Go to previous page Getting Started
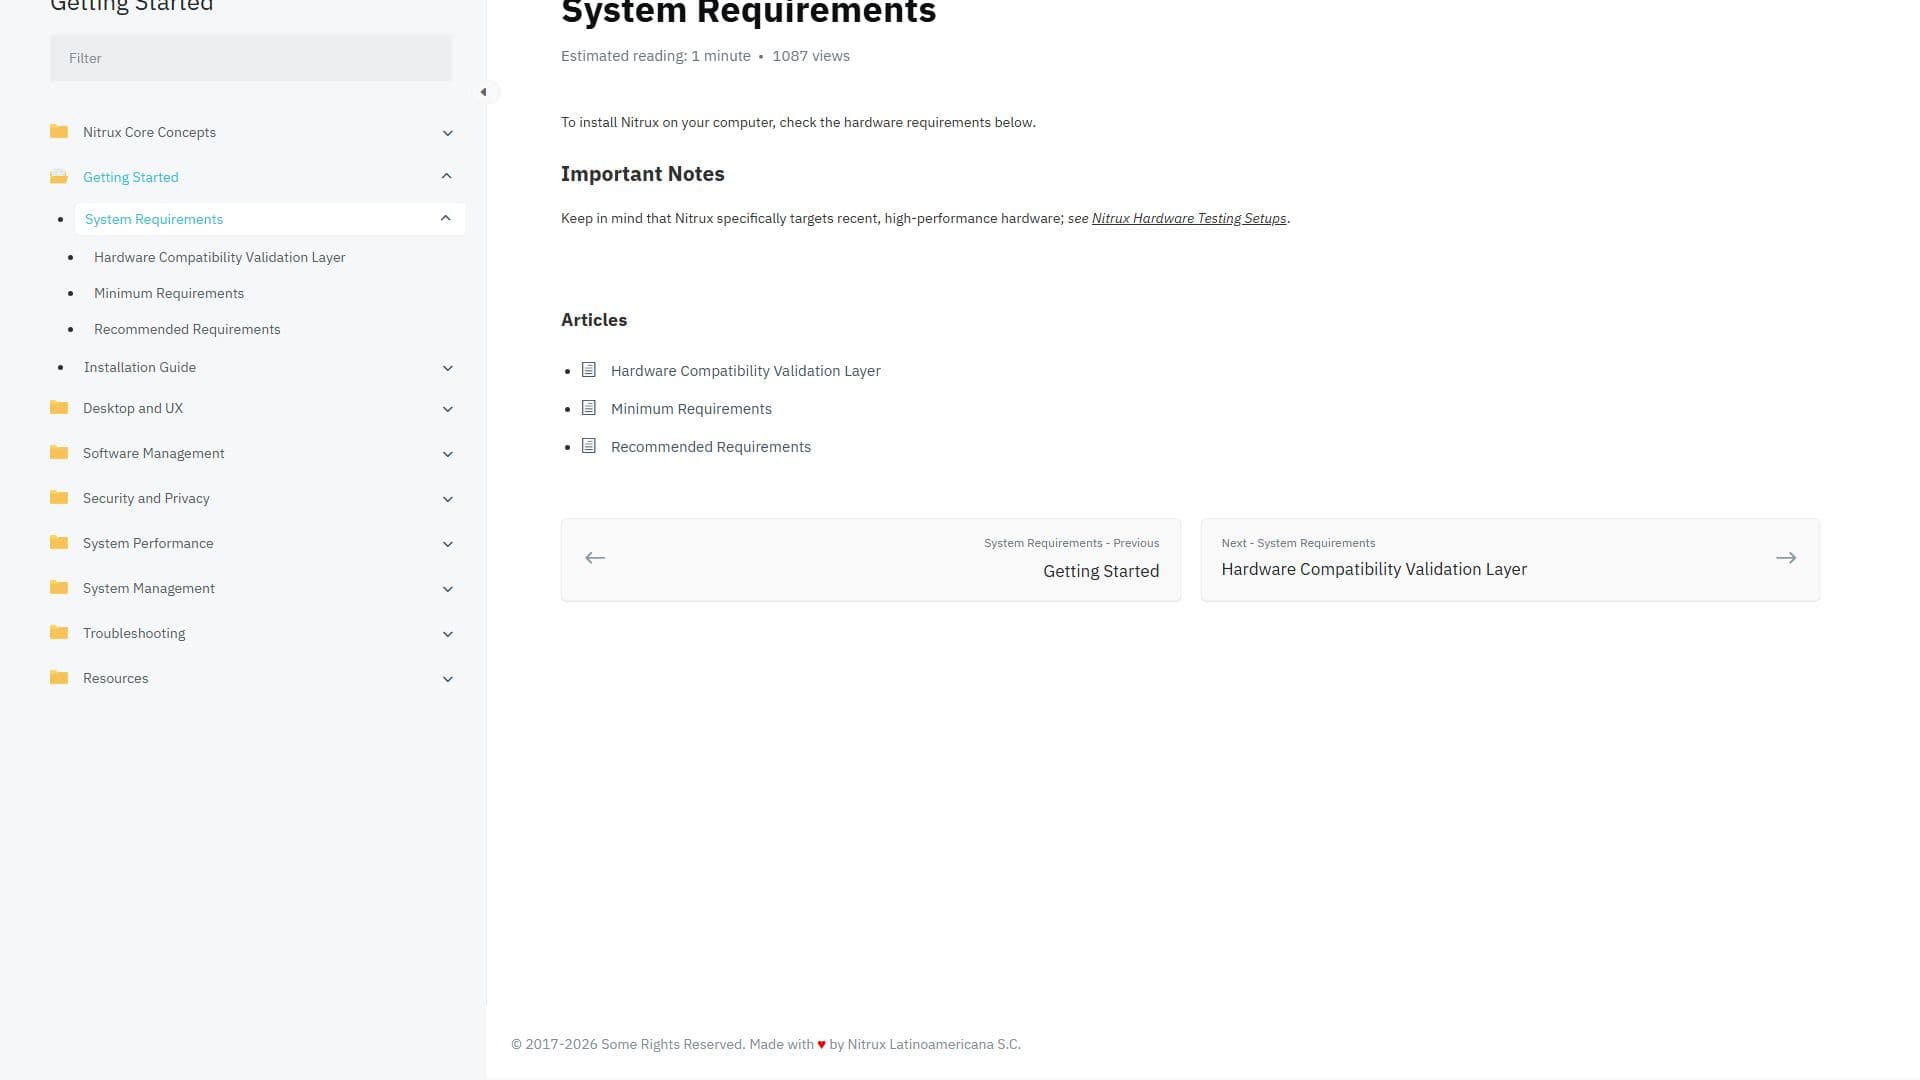The height and width of the screenshot is (1080, 1920). (870, 560)
